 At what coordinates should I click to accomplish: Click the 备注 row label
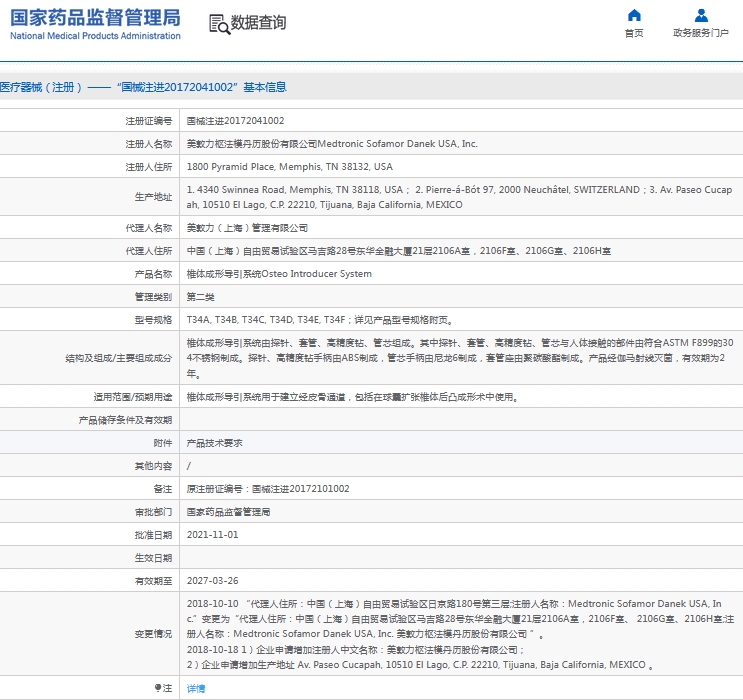(163, 489)
